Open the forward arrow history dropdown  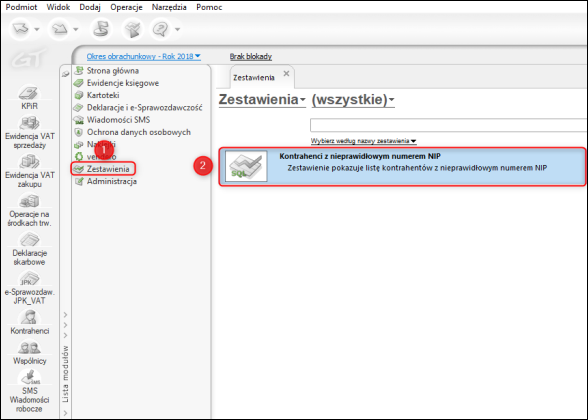pos(76,29)
